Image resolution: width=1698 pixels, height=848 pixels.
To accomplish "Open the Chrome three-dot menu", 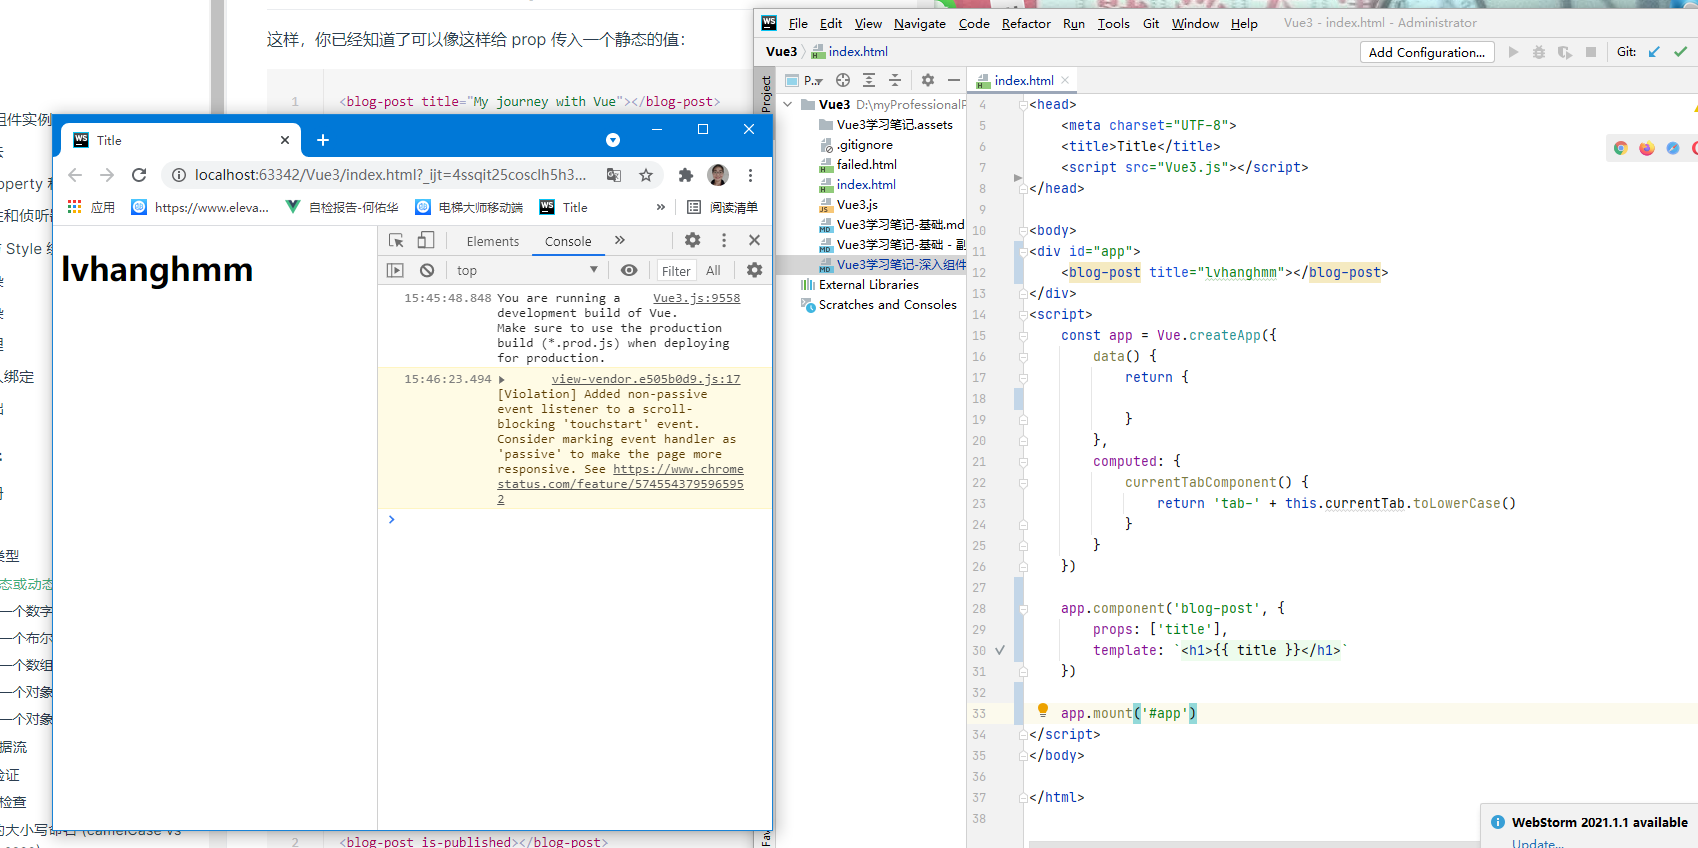I will (750, 175).
